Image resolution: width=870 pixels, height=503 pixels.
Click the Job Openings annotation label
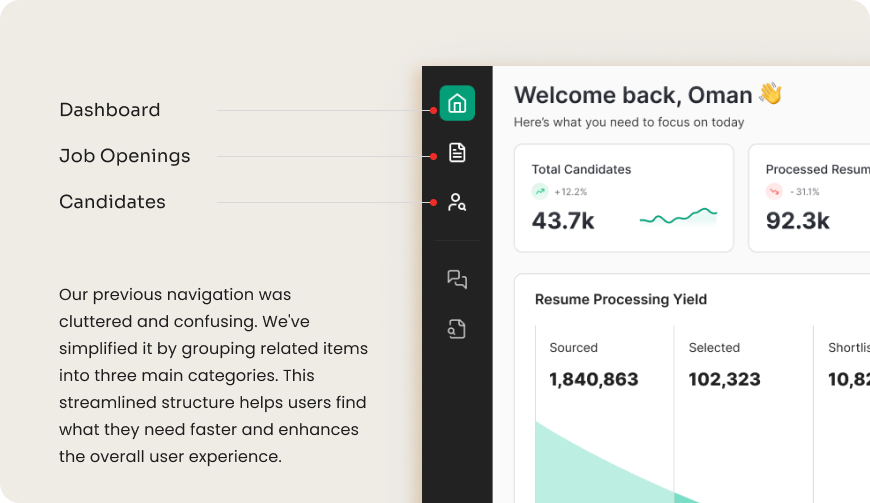tap(125, 156)
